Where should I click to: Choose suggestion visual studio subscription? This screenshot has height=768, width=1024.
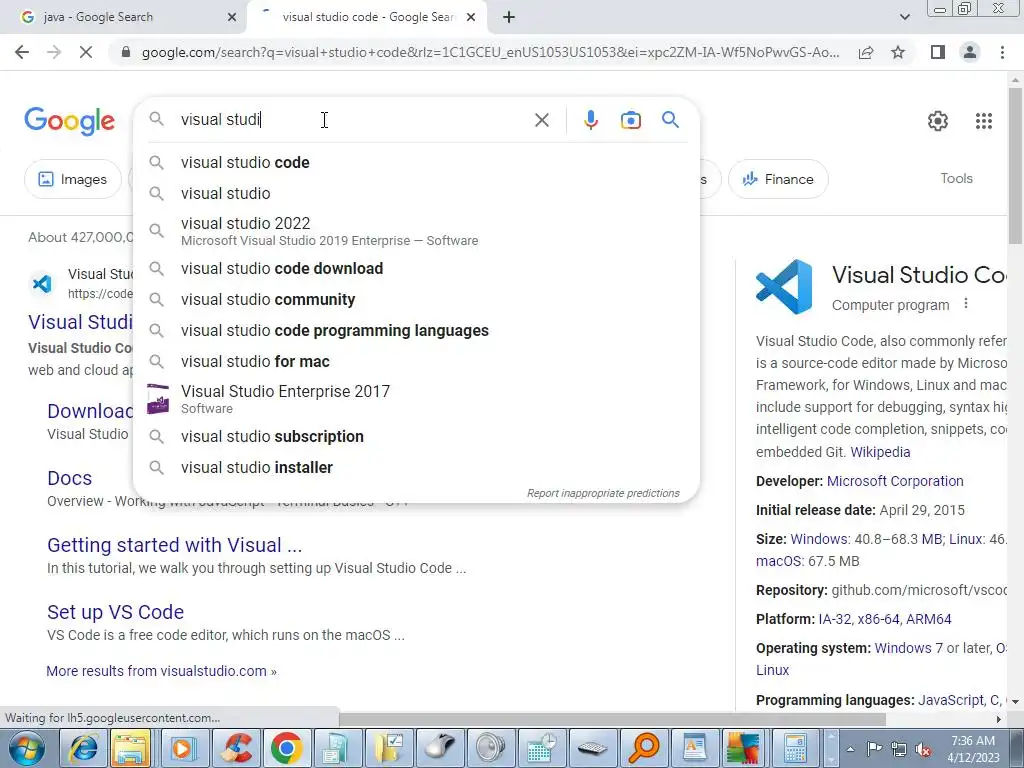point(416,436)
